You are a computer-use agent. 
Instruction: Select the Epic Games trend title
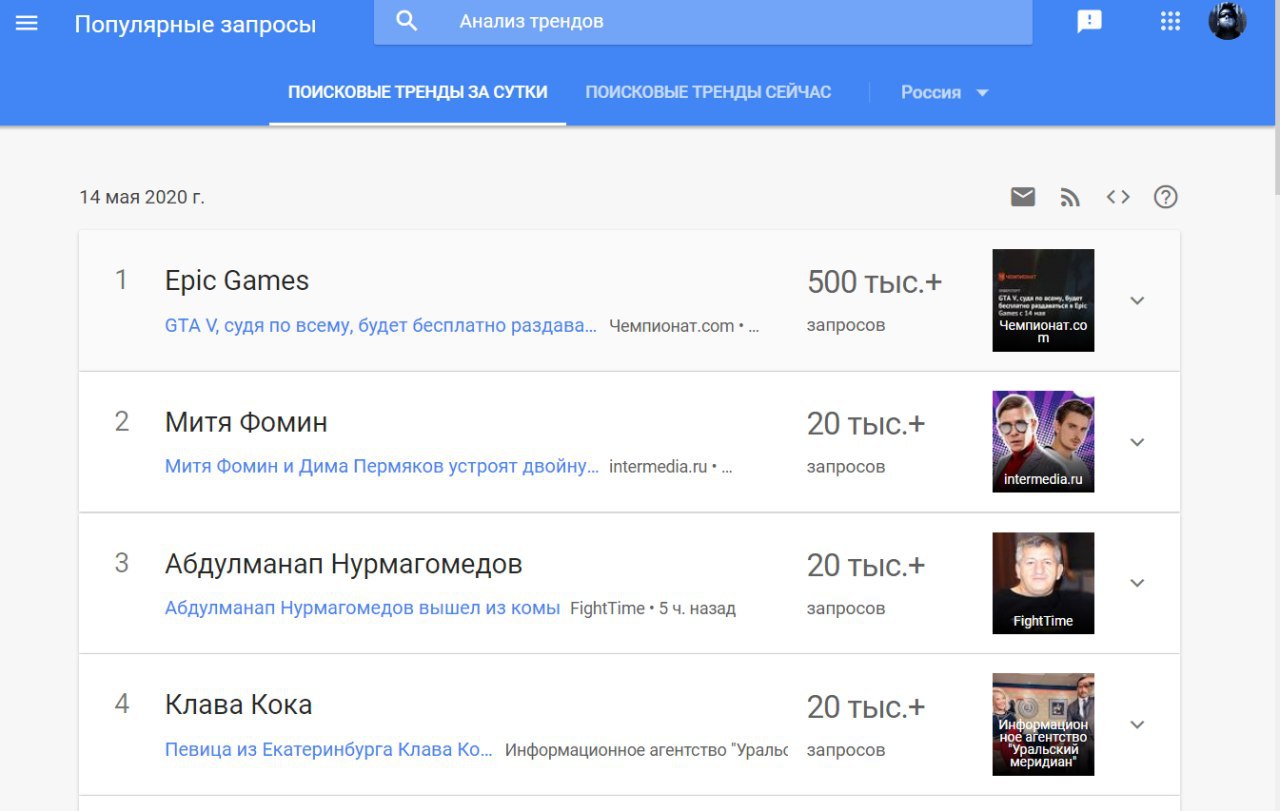[x=237, y=281]
